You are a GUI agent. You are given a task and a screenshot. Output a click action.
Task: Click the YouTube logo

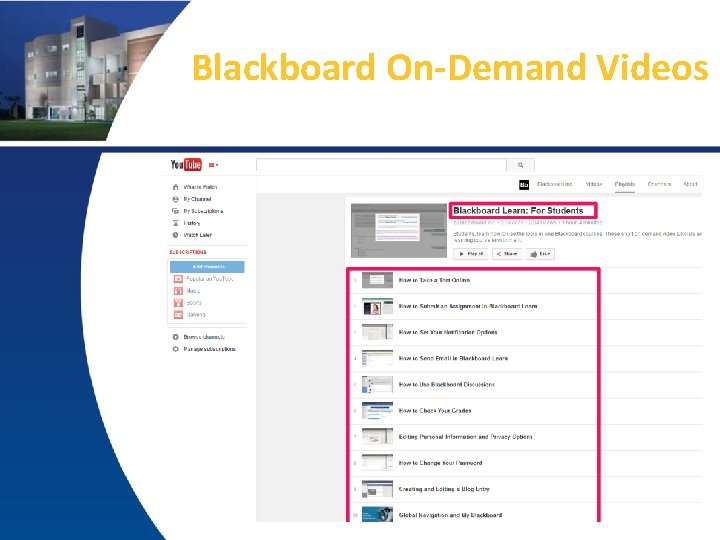186,164
